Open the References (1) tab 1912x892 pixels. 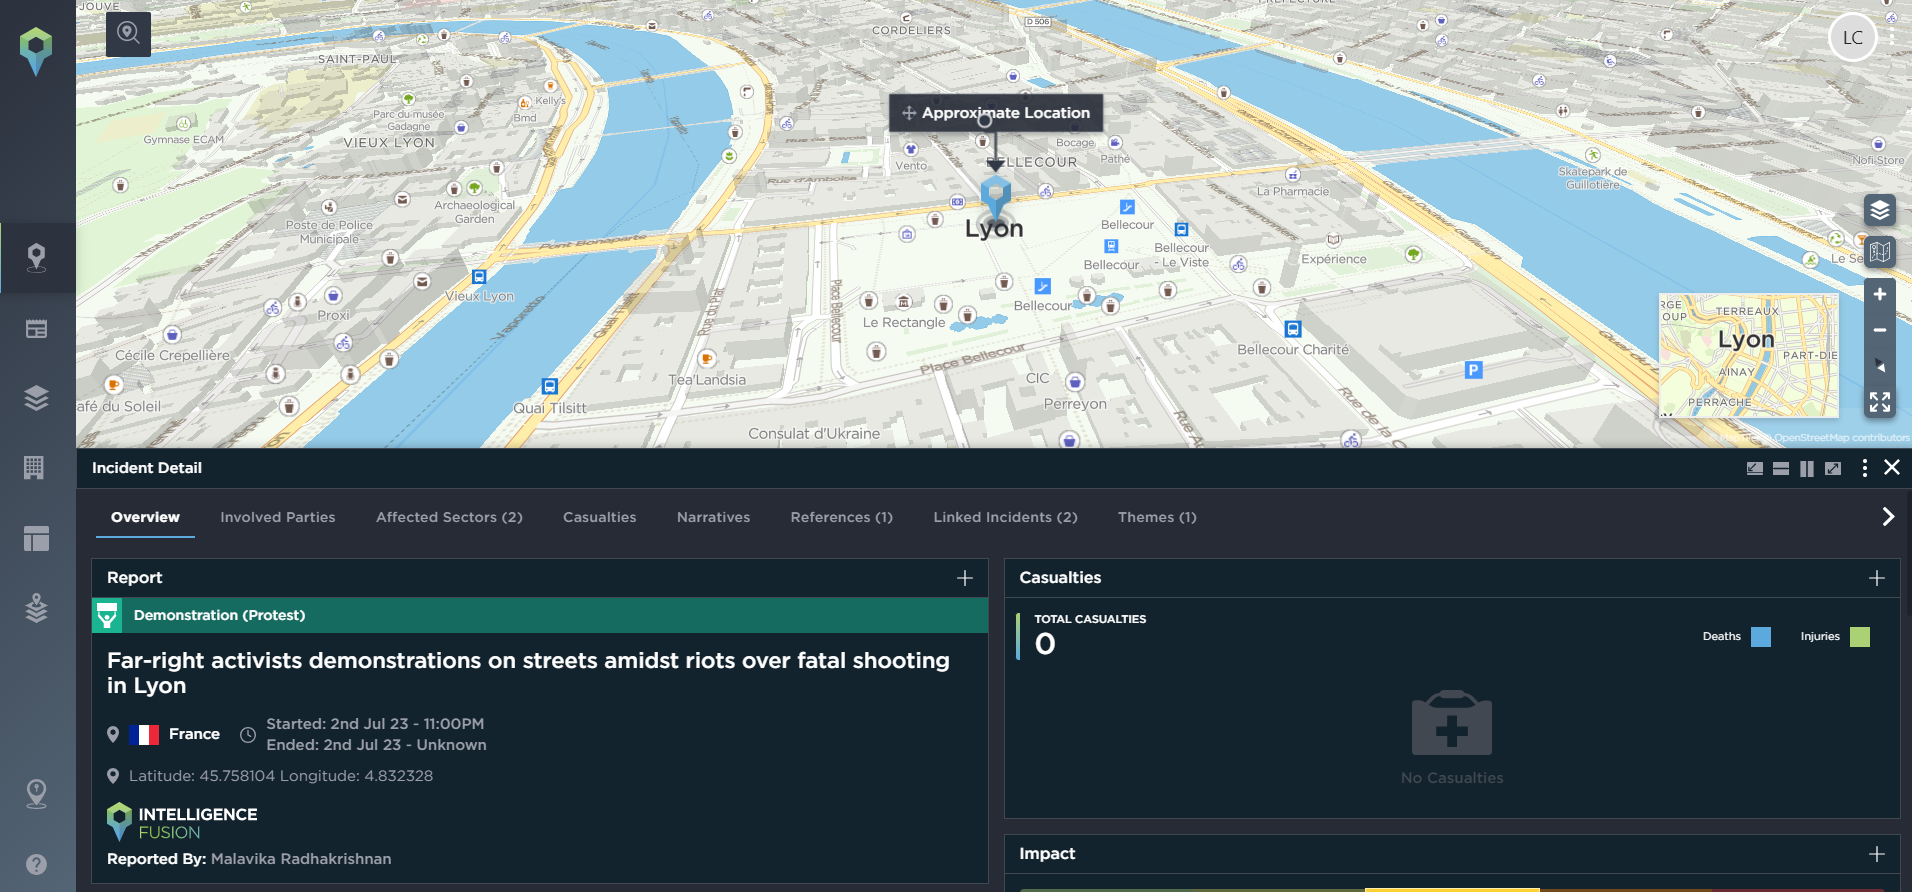[x=842, y=517]
